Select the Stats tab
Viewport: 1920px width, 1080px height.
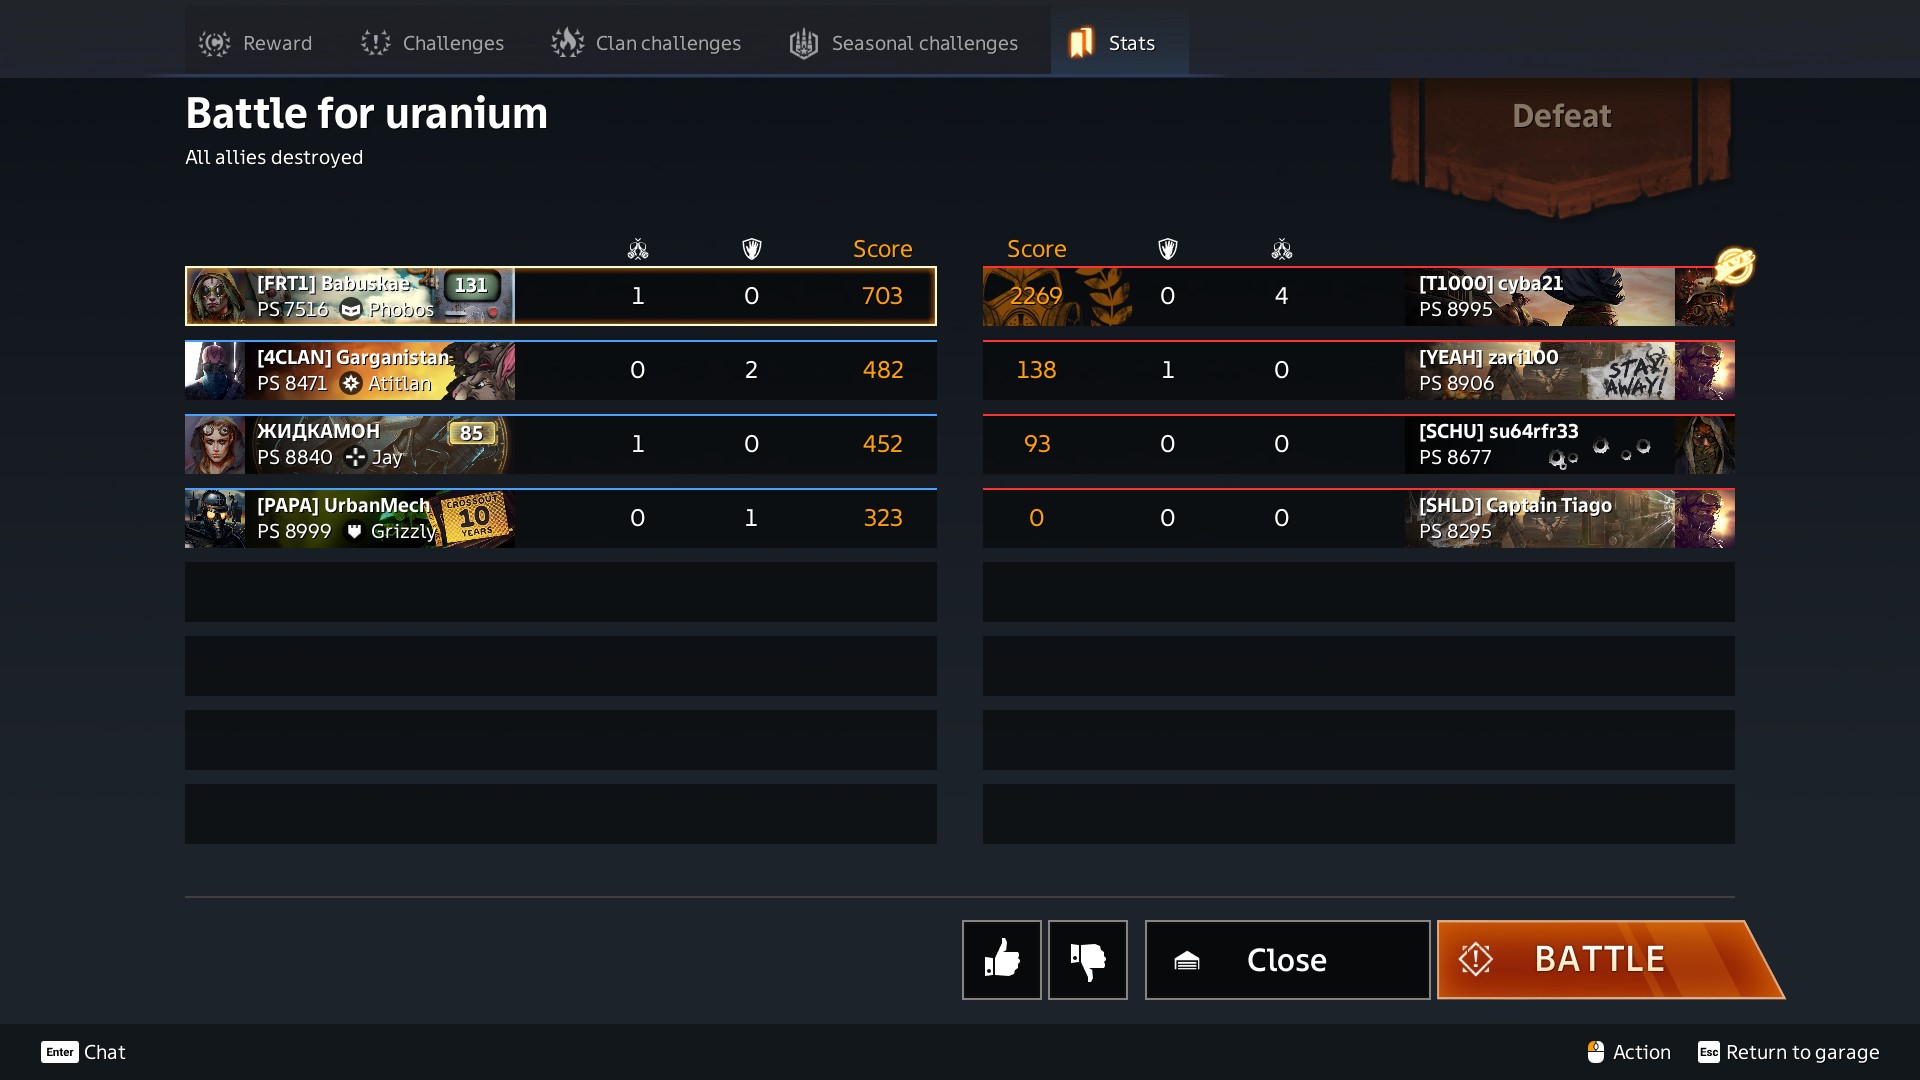coord(1119,43)
